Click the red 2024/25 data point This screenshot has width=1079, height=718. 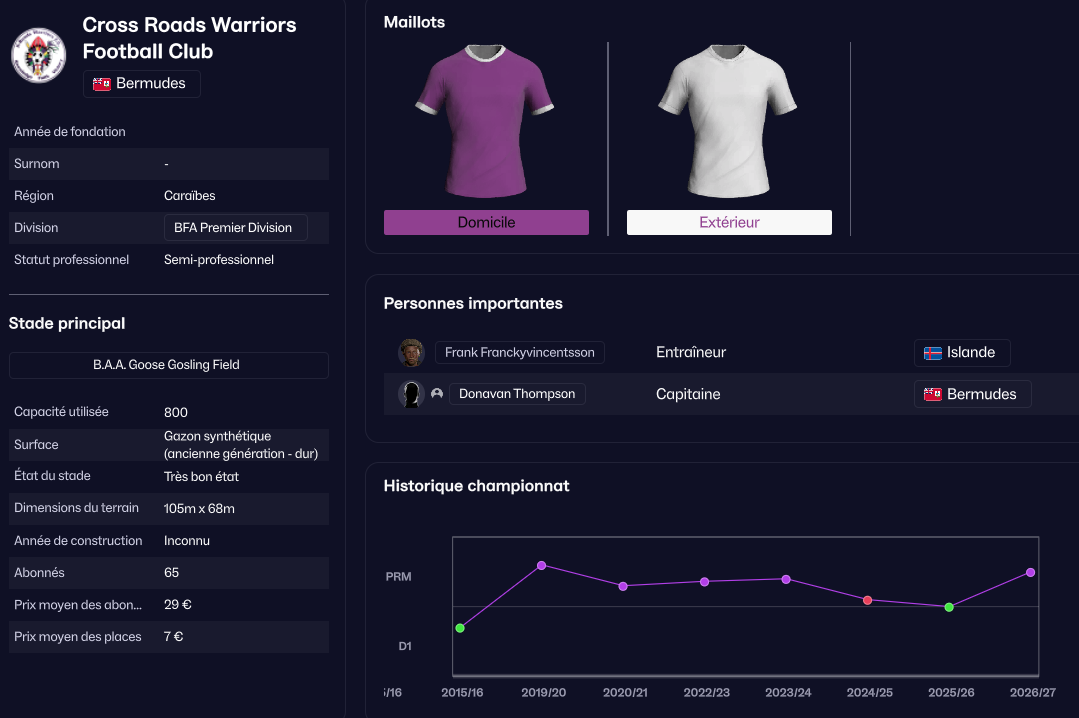(867, 600)
